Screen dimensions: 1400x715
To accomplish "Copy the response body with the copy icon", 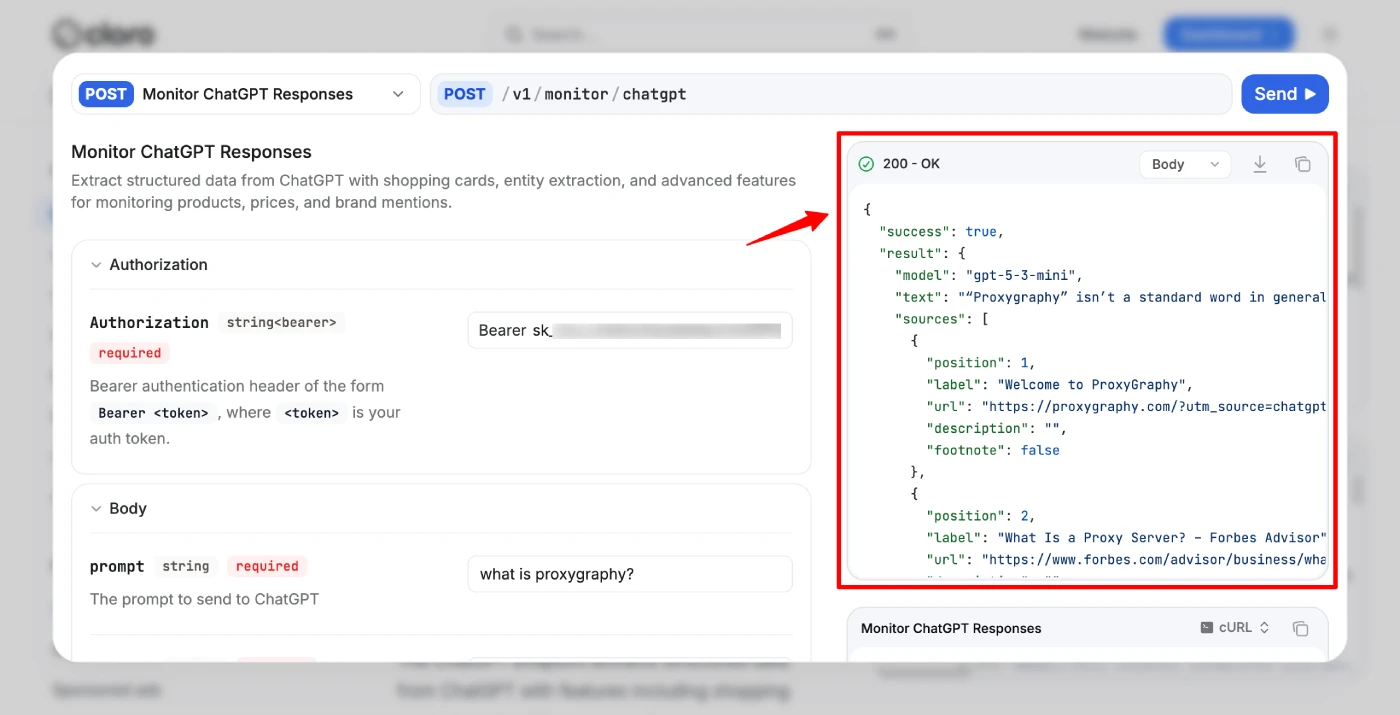I will pos(1302,164).
